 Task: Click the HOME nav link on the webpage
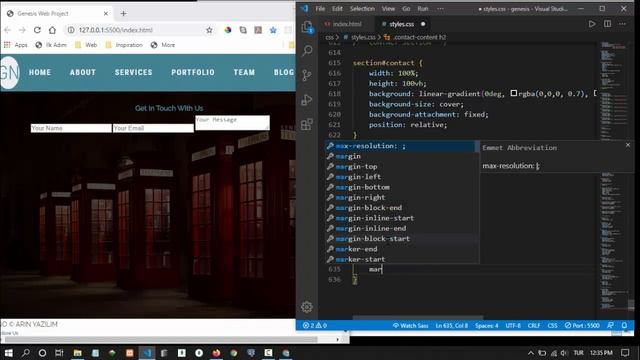pos(40,72)
